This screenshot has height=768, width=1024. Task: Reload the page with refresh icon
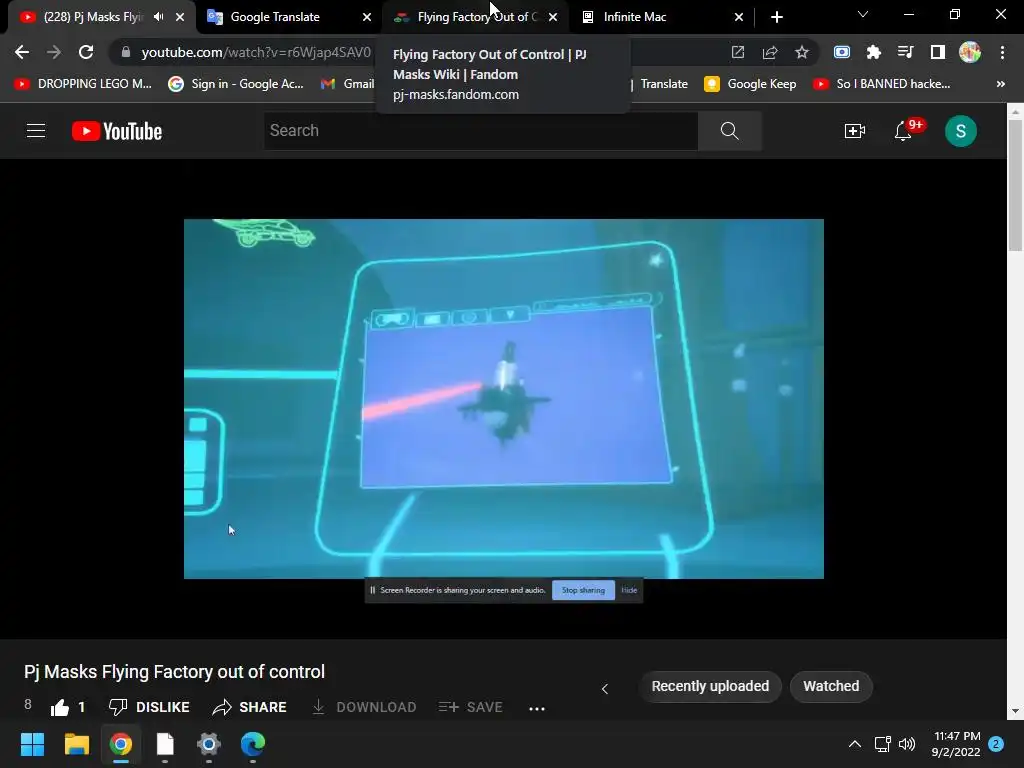[x=86, y=52]
